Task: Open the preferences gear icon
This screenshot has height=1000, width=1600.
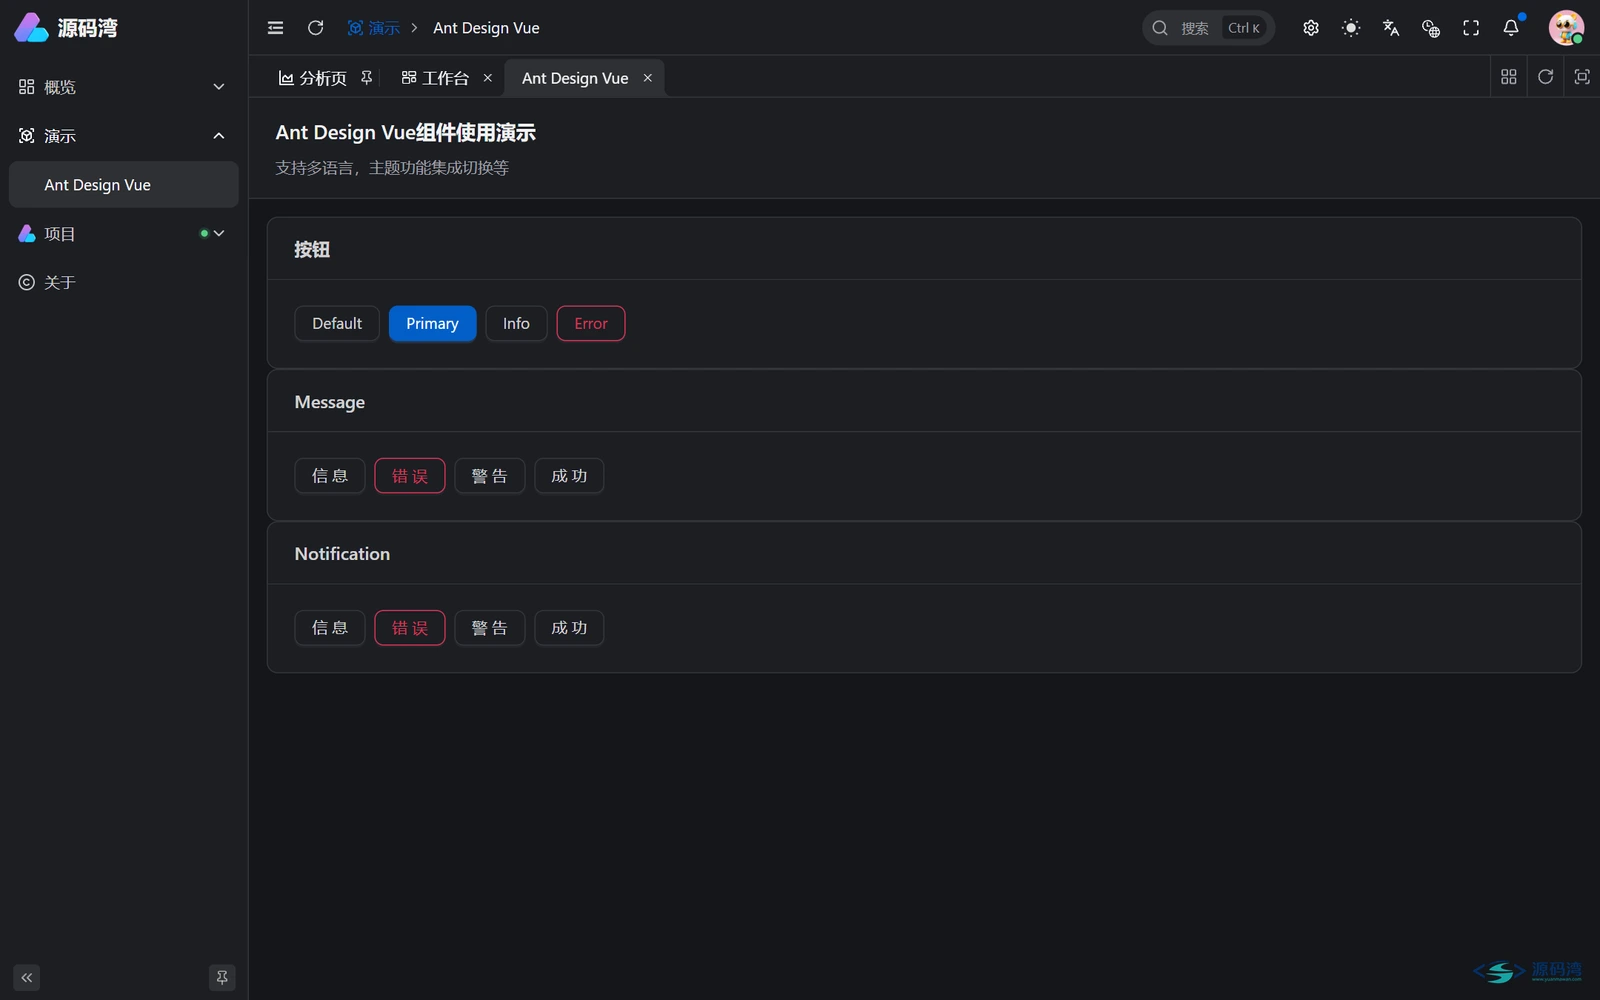Action: pos(1311,28)
